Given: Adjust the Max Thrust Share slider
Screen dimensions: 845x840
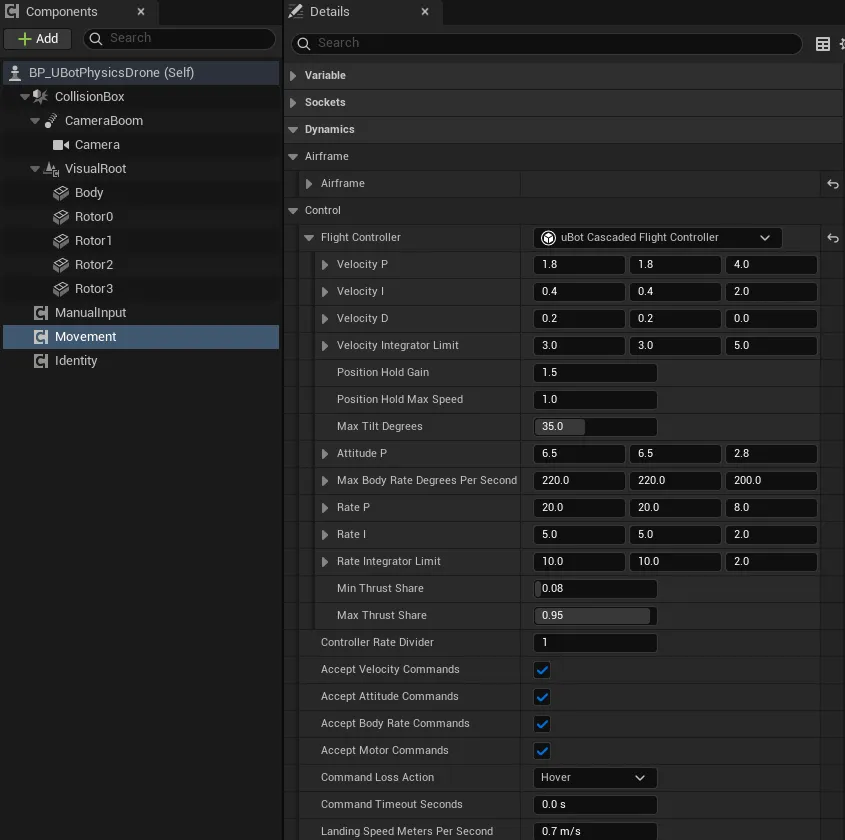Looking at the screenshot, I should [595, 615].
